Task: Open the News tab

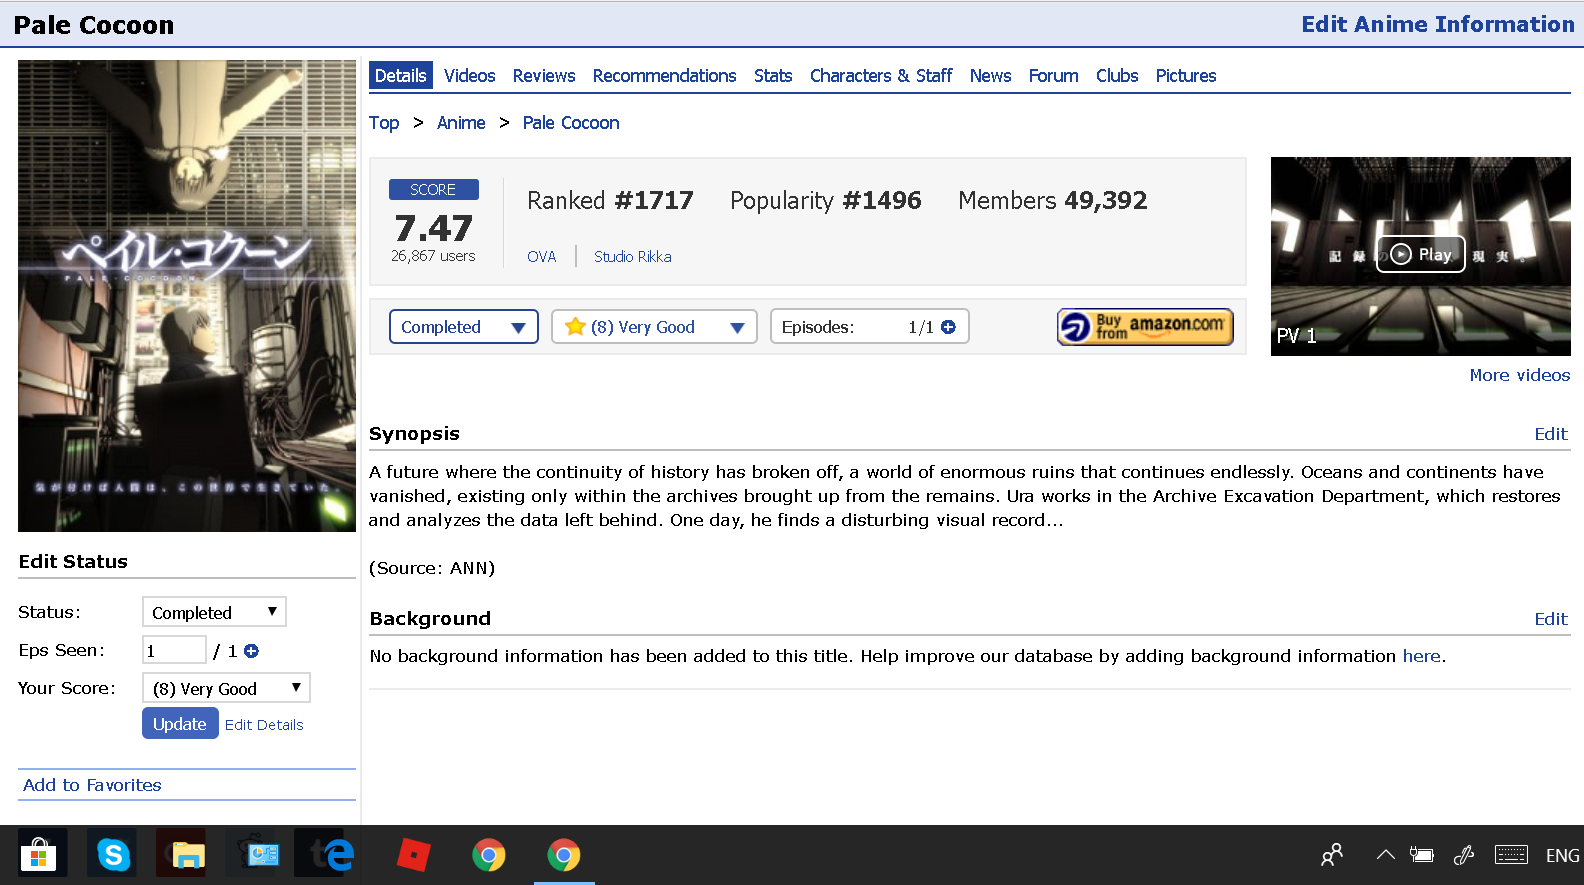Action: tap(990, 75)
